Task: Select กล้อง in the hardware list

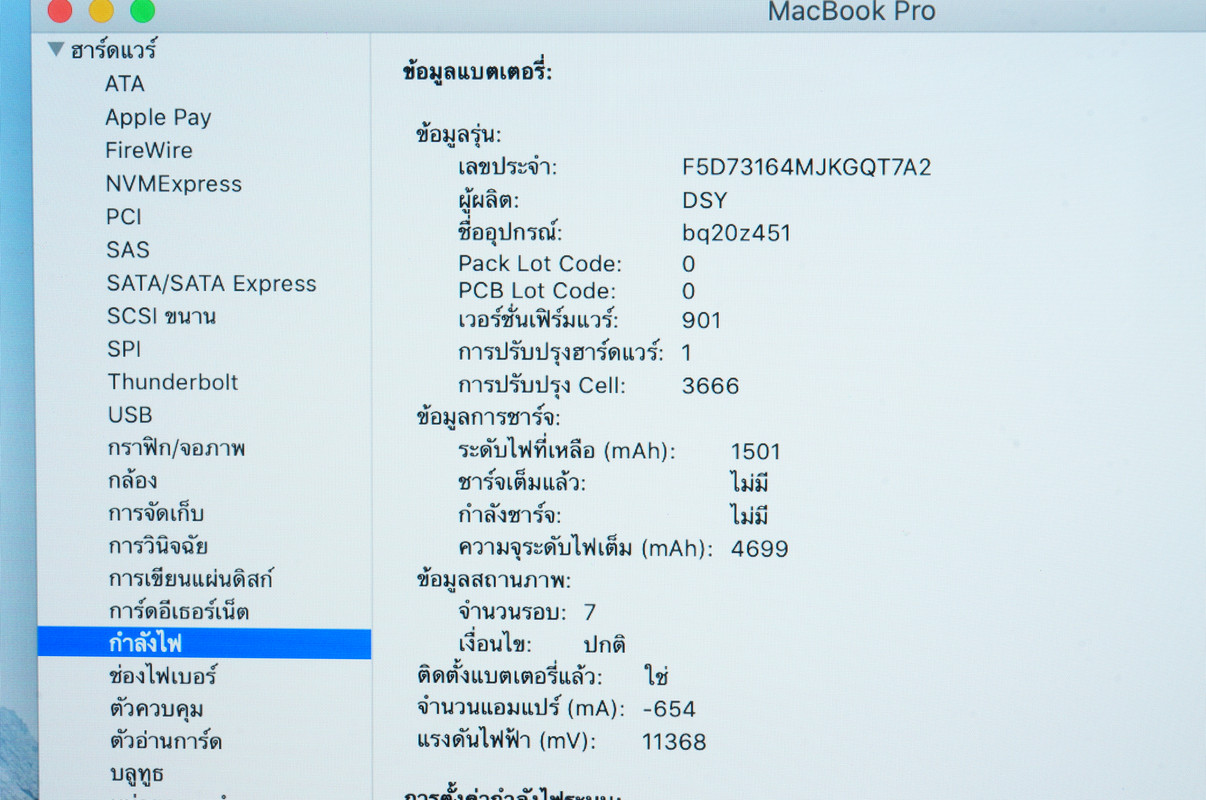Action: point(133,480)
